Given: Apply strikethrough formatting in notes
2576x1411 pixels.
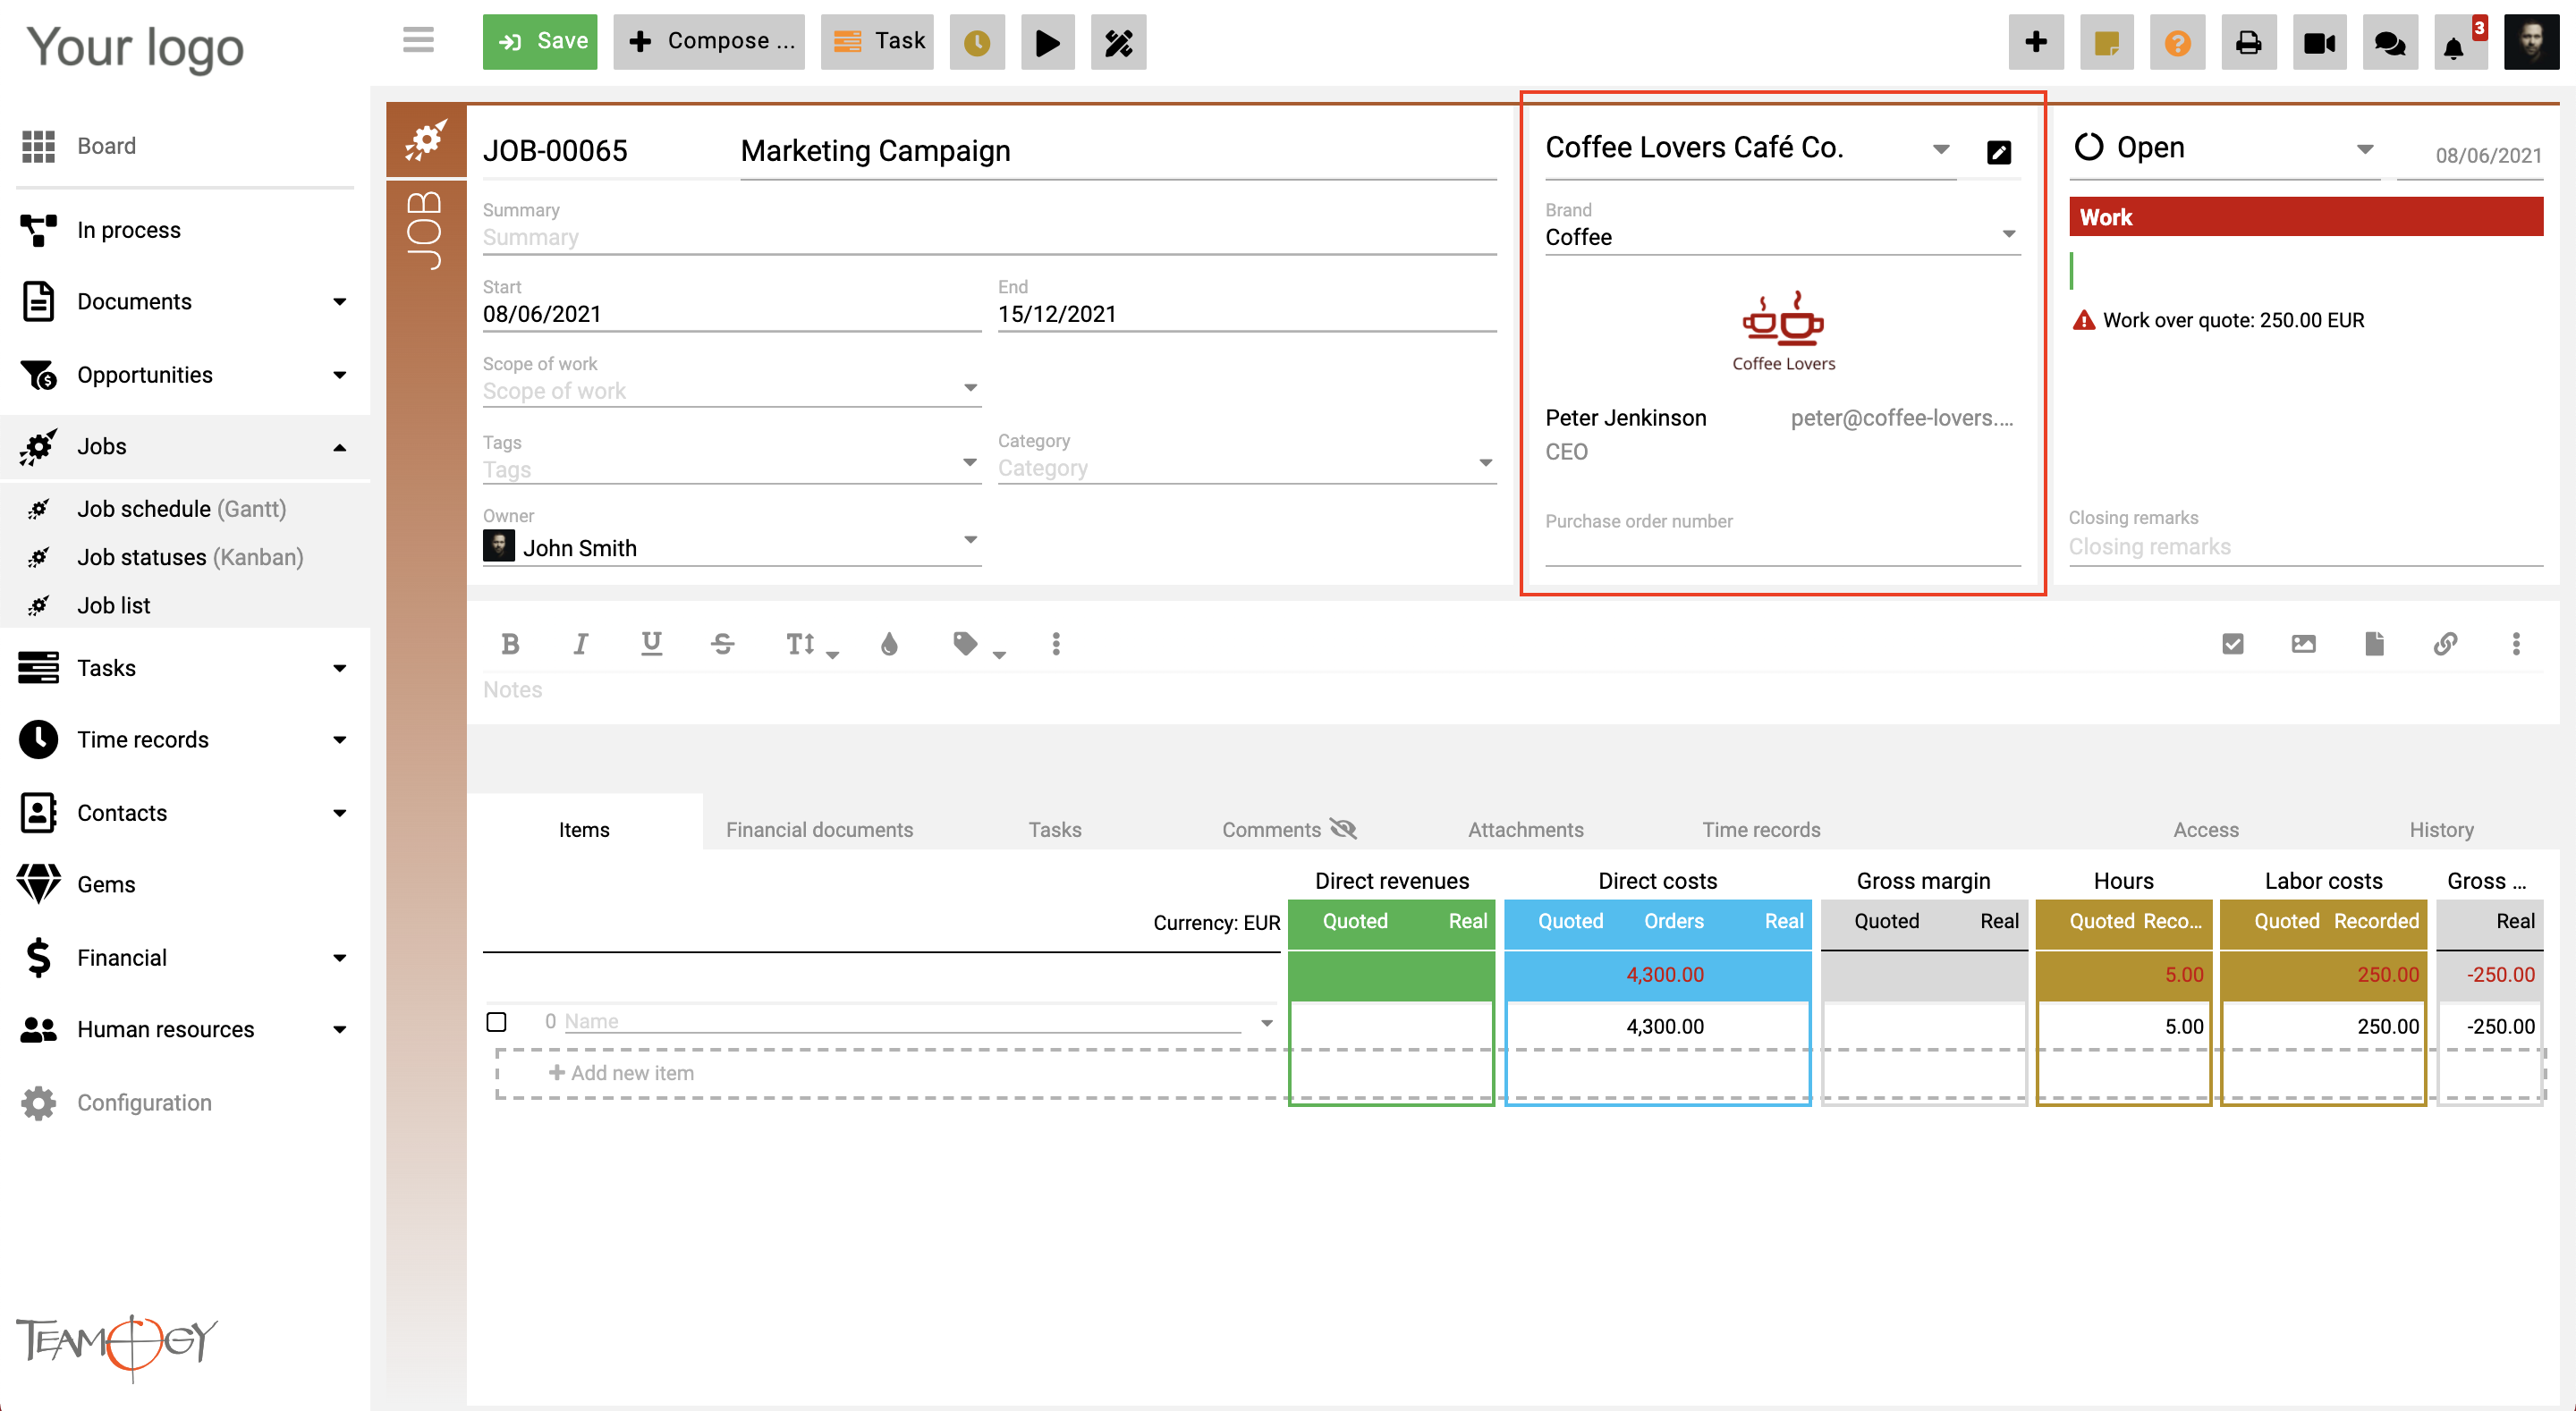Looking at the screenshot, I should pos(722,644).
